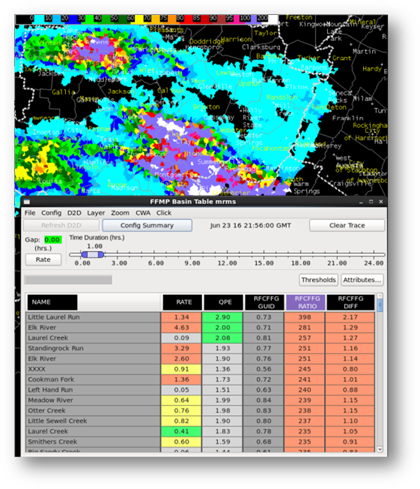This screenshot has width=420, height=489.
Task: Click the Config Summary button
Action: [x=147, y=225]
